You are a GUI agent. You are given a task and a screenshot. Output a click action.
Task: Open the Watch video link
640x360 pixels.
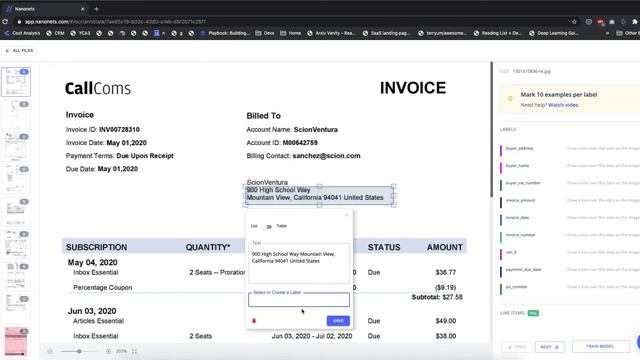[x=563, y=105]
